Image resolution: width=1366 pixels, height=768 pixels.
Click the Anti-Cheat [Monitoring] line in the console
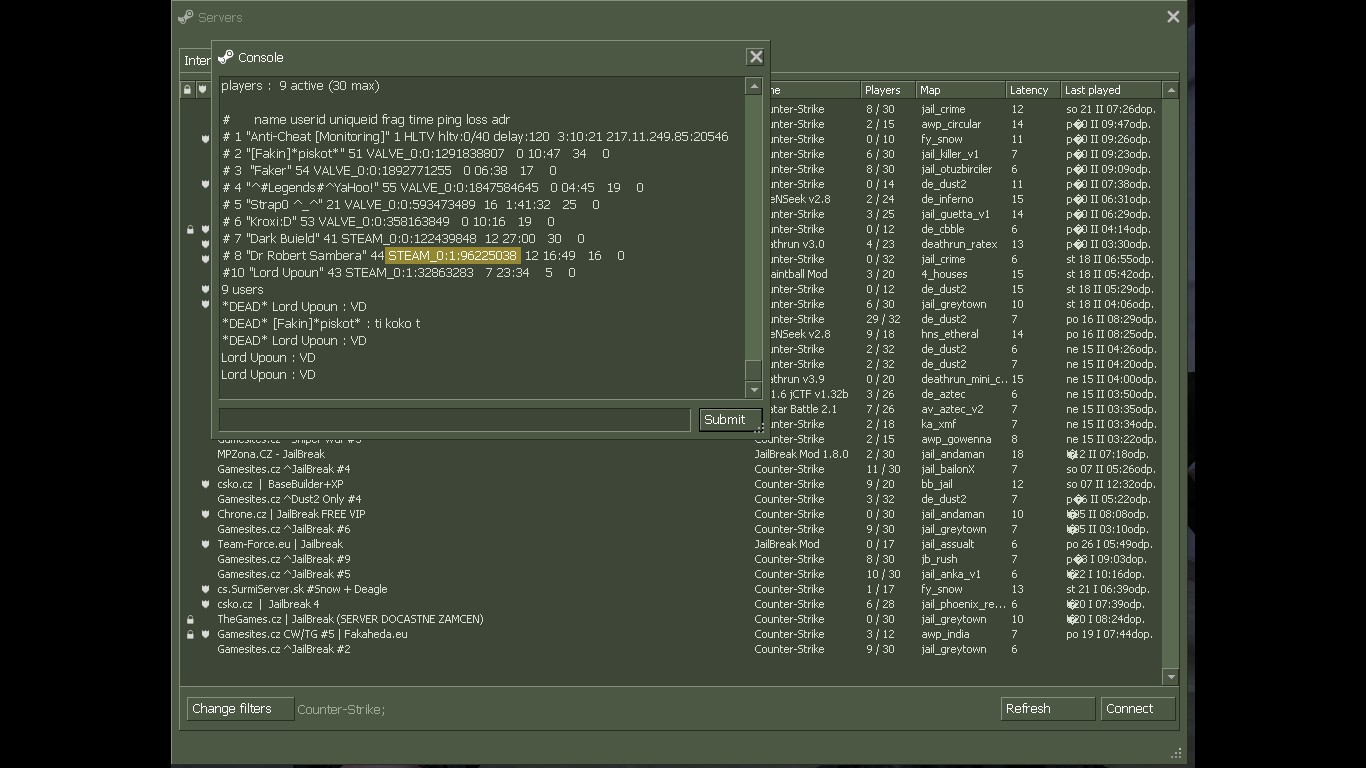475,137
